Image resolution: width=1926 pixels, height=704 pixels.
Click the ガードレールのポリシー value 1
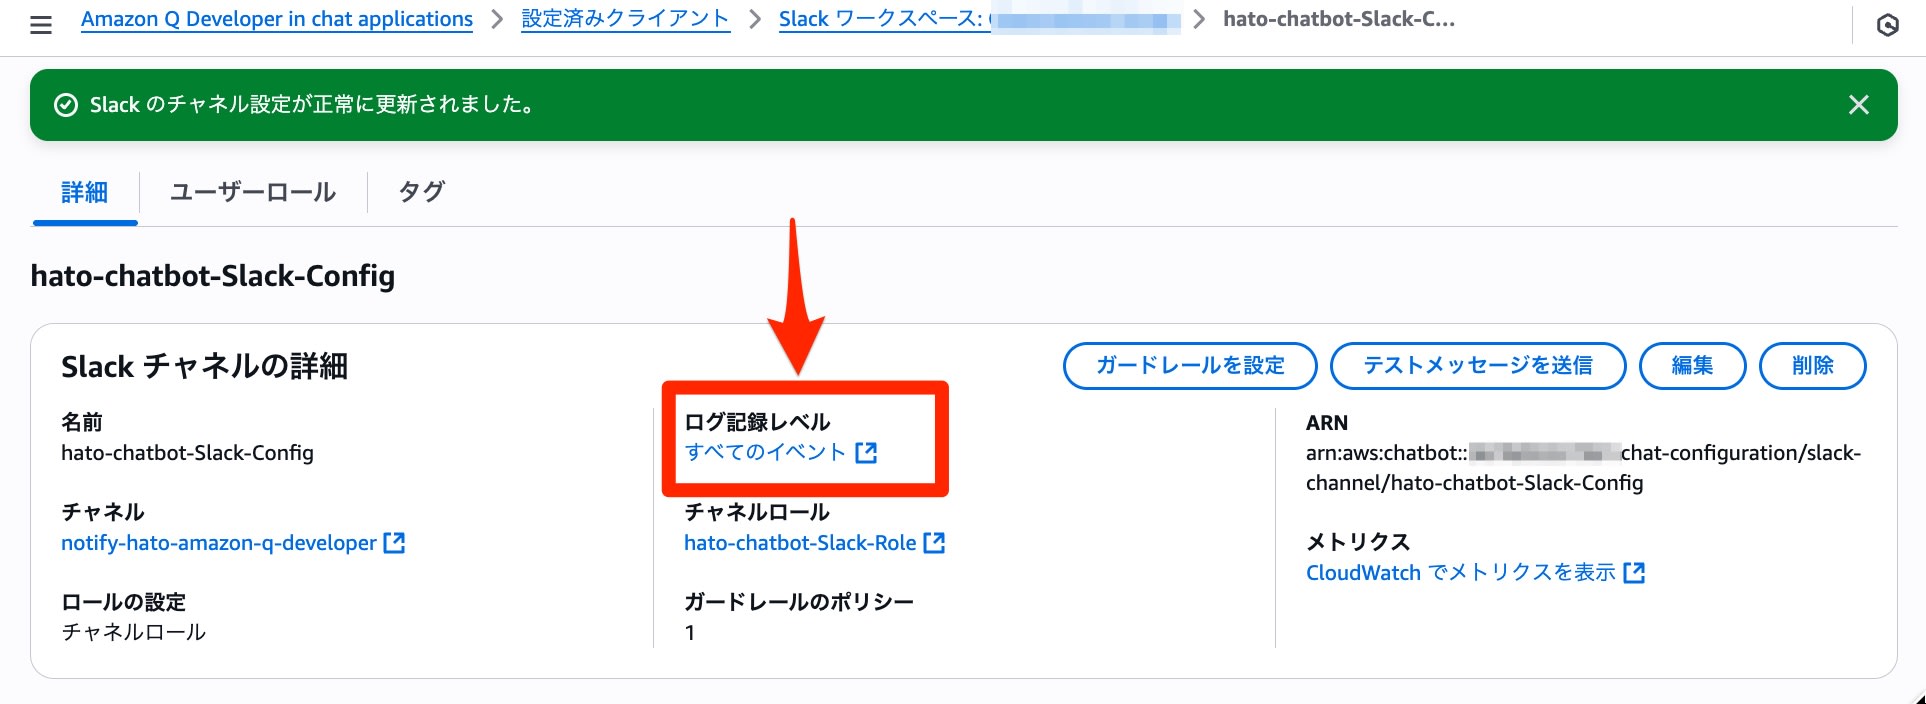[x=690, y=633]
